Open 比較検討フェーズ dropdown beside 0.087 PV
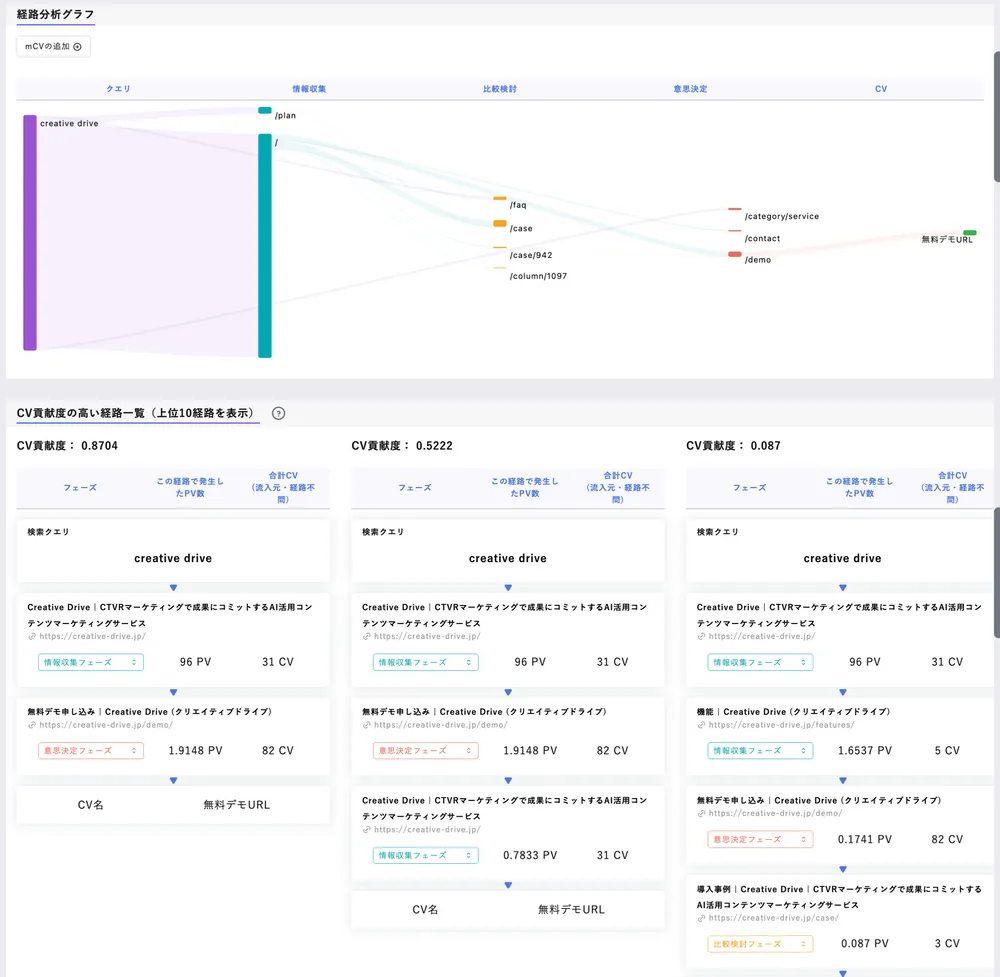1000x977 pixels. click(x=760, y=944)
